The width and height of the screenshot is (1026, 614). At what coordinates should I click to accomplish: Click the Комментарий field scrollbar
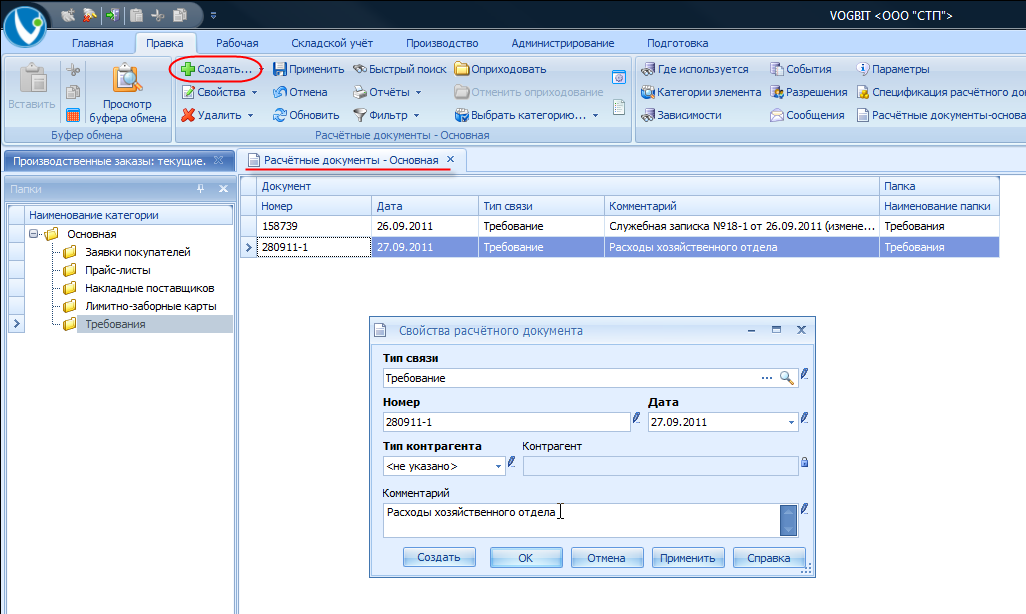tap(788, 520)
